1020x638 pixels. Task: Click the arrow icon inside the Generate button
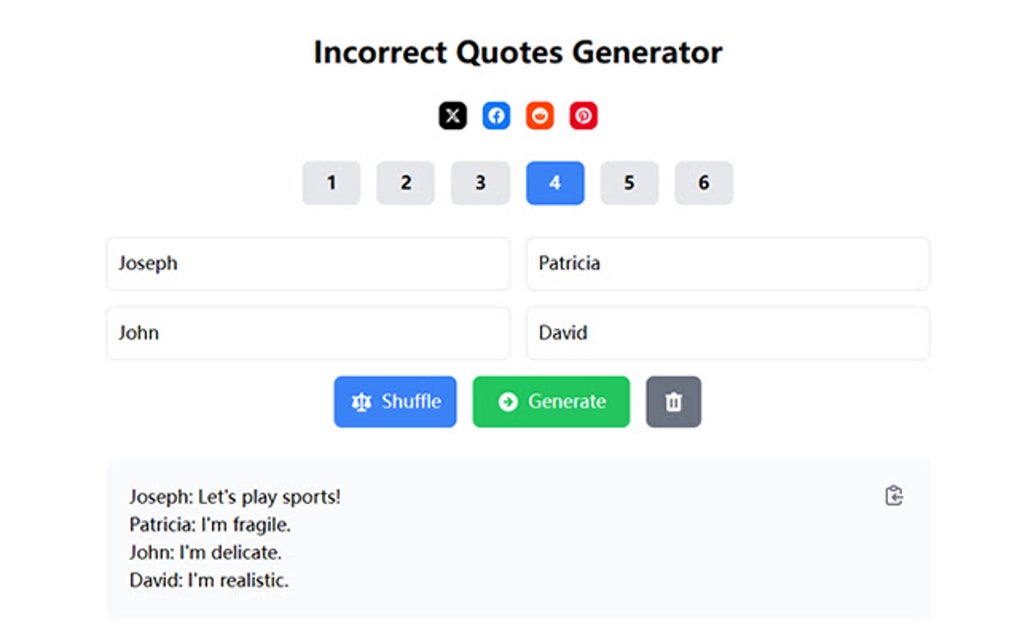tap(506, 401)
